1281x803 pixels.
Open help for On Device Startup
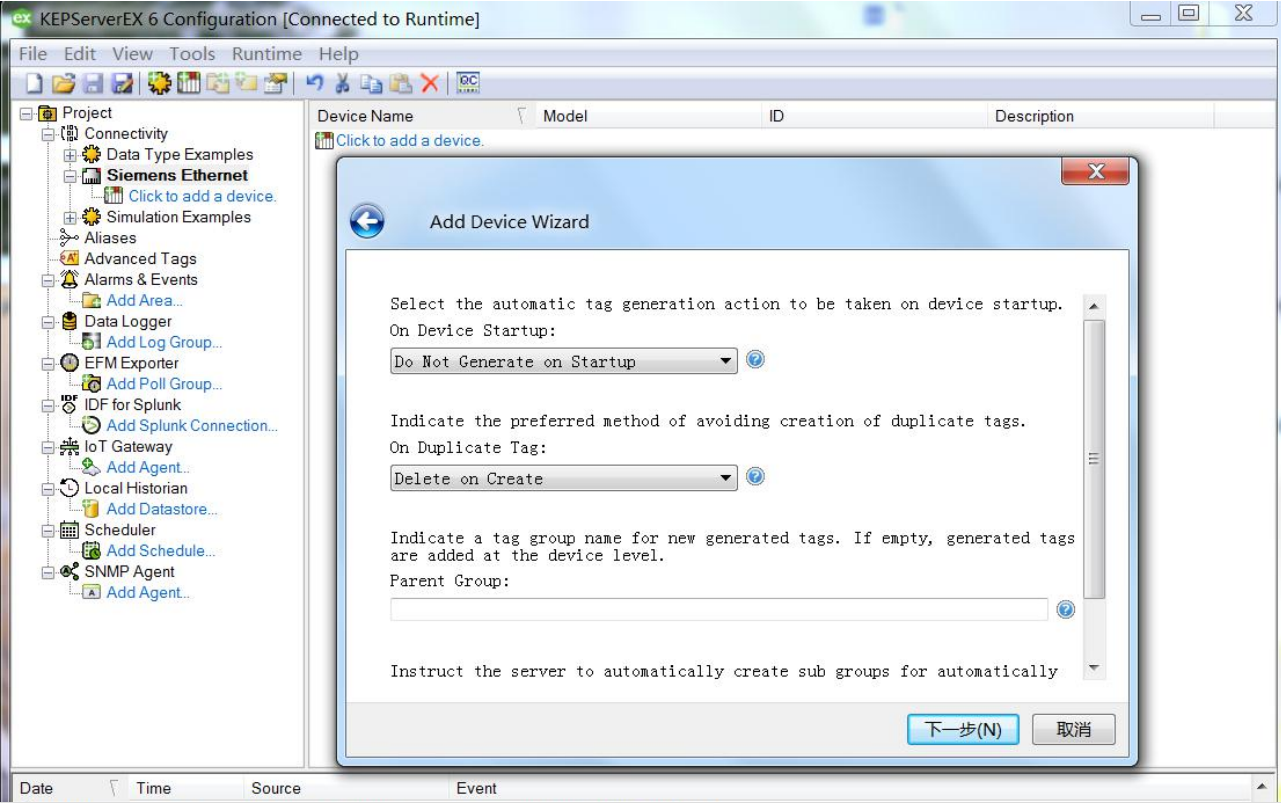click(x=756, y=359)
